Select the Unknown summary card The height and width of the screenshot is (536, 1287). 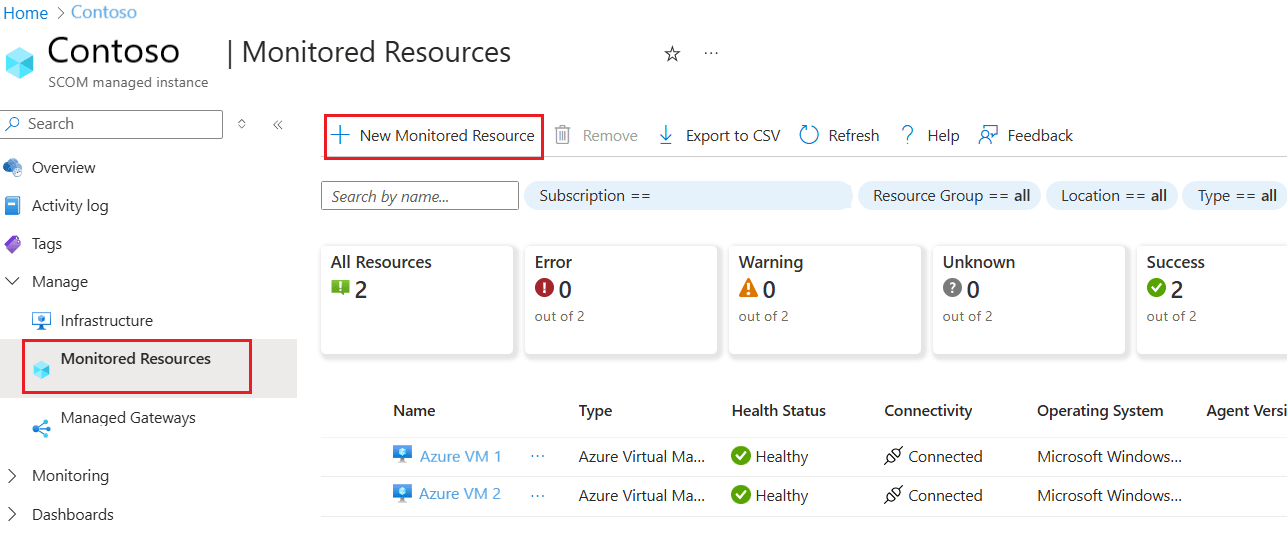tap(1028, 300)
